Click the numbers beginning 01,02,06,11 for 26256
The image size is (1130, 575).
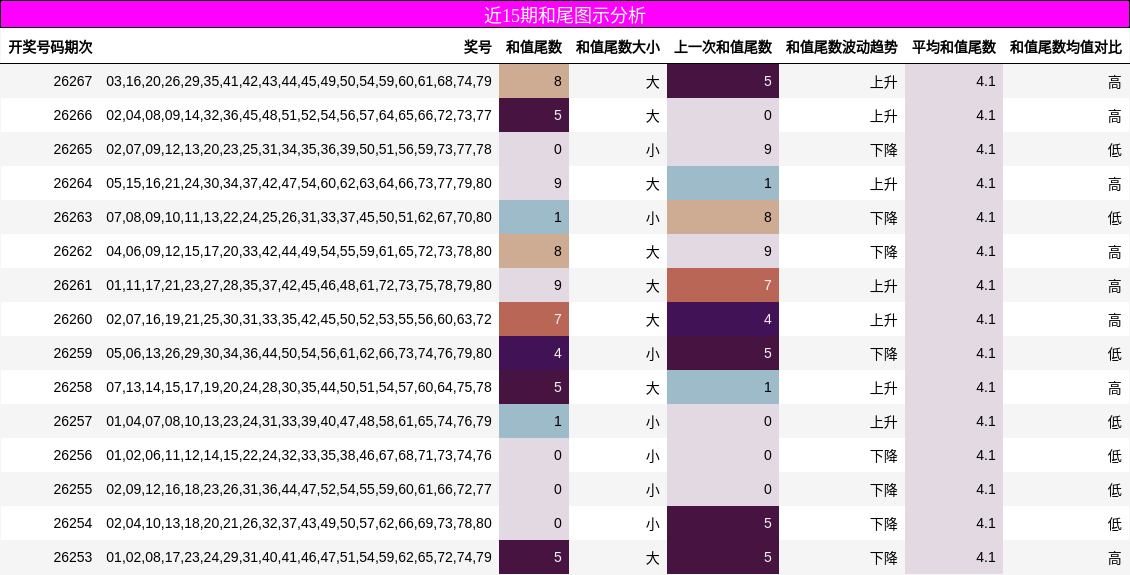[298, 455]
